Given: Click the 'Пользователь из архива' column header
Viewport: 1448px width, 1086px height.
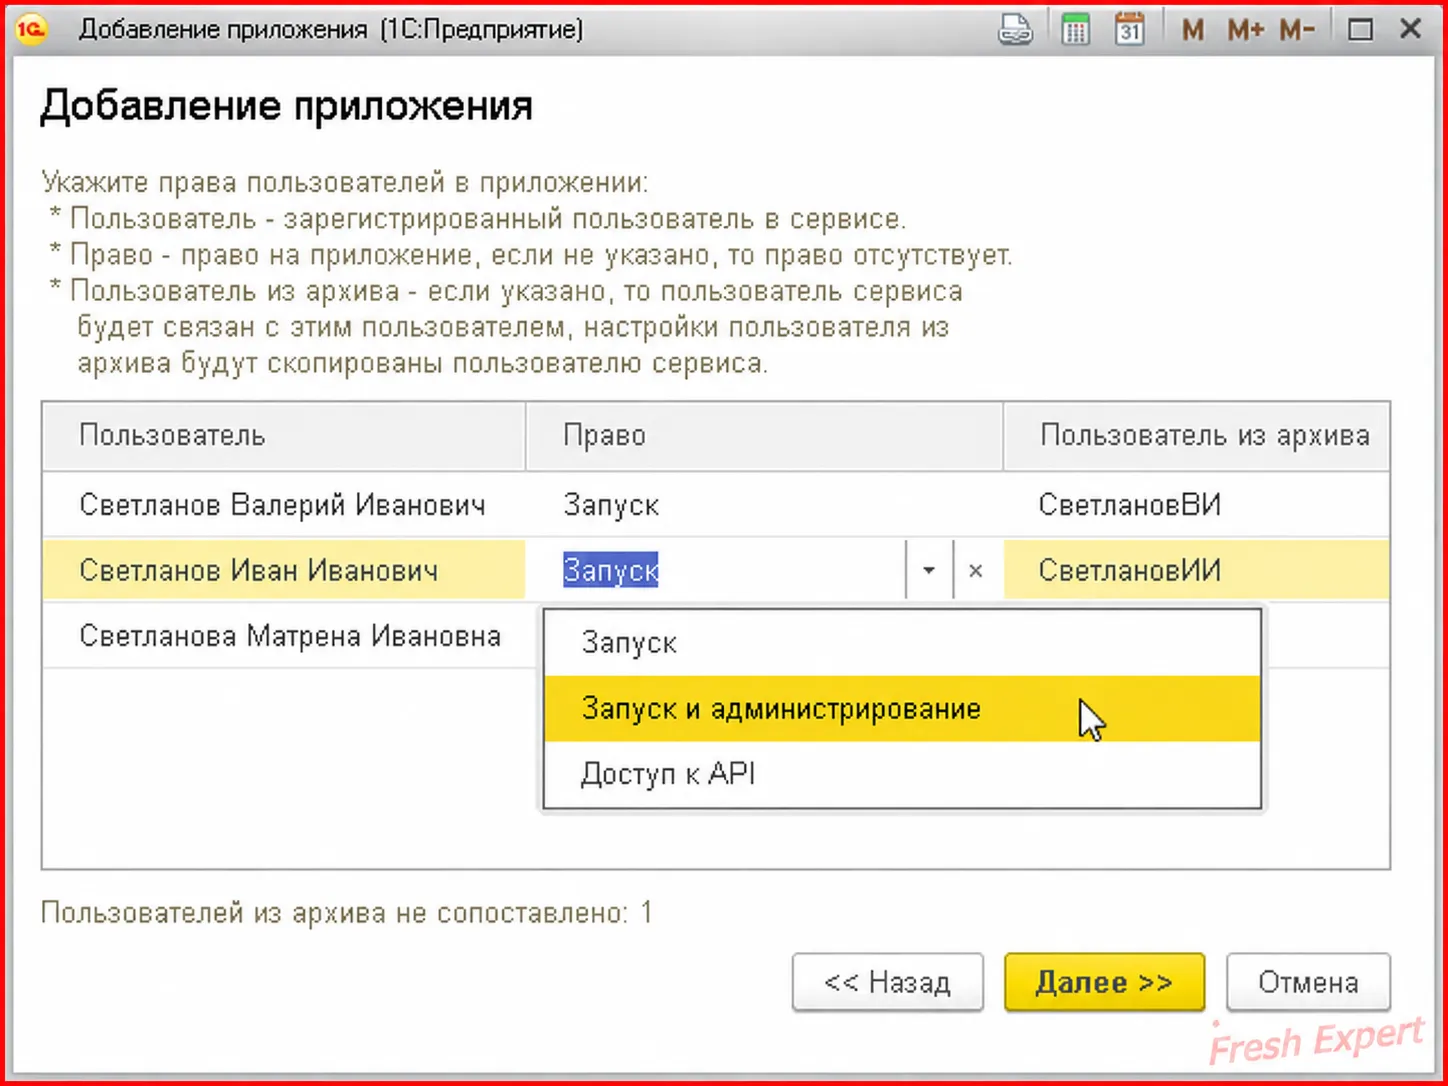Looking at the screenshot, I should click(x=1196, y=436).
